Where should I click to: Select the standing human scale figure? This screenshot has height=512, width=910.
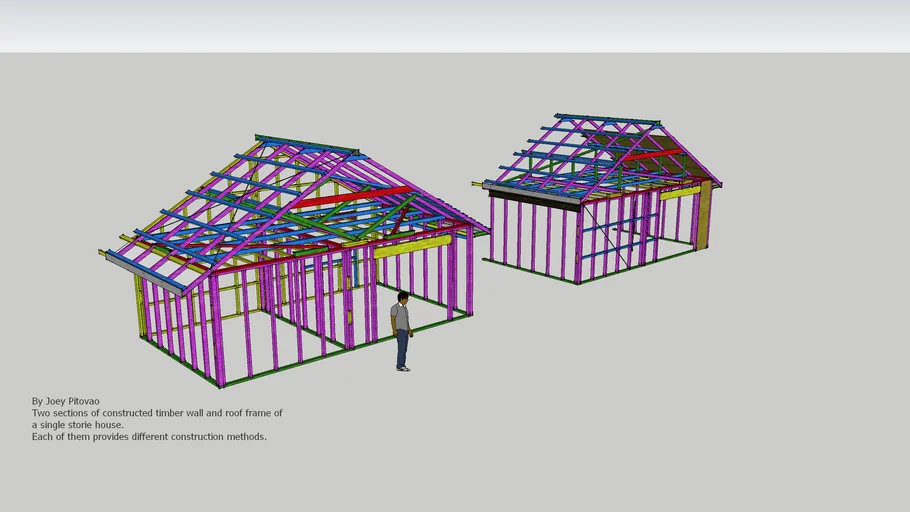coord(401,331)
